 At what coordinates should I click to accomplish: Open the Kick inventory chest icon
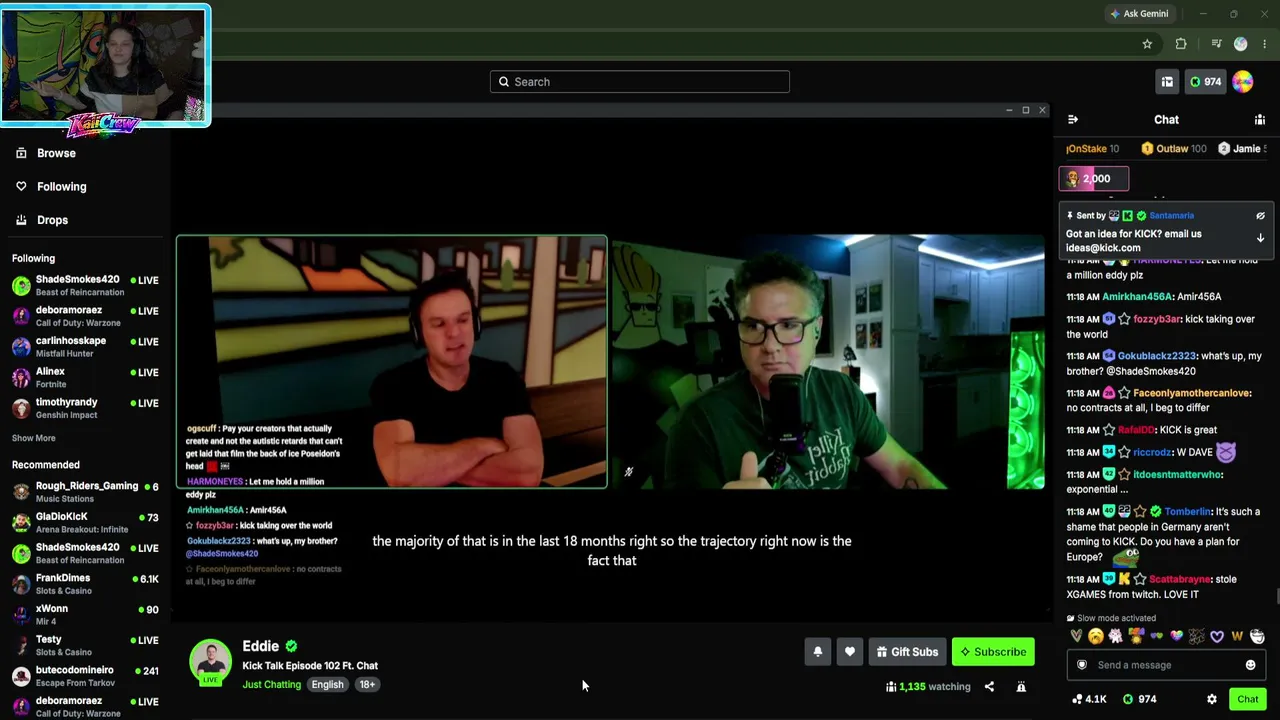(1167, 82)
